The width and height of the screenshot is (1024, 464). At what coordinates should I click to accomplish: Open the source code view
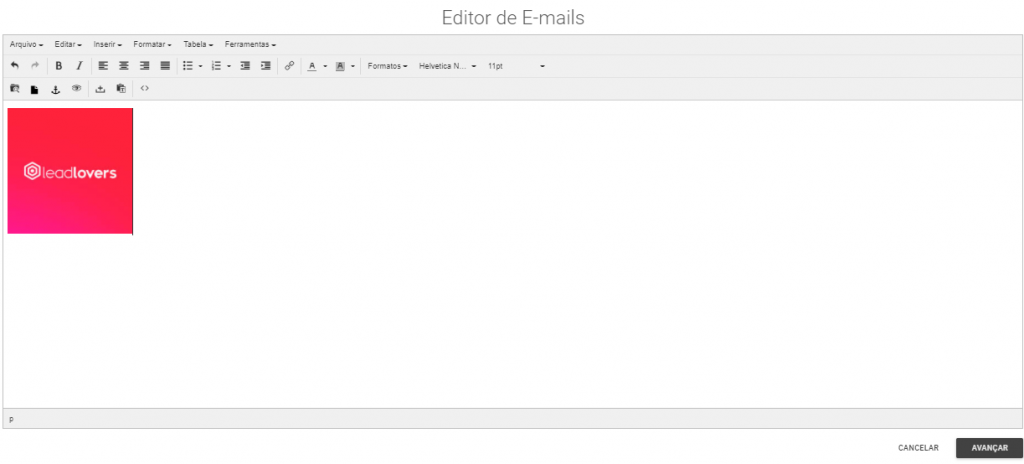(x=145, y=89)
